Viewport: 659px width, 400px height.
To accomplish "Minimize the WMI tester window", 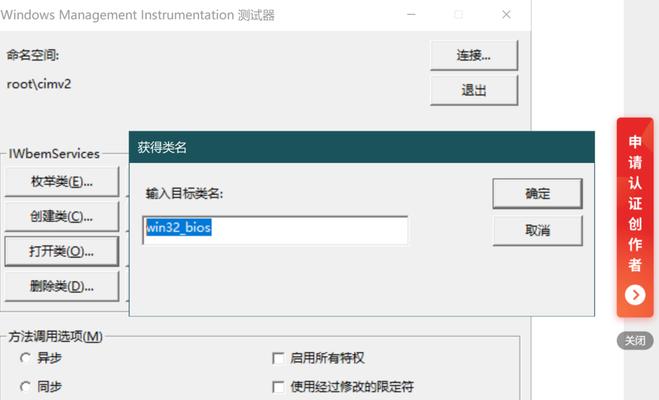I will coord(411,15).
